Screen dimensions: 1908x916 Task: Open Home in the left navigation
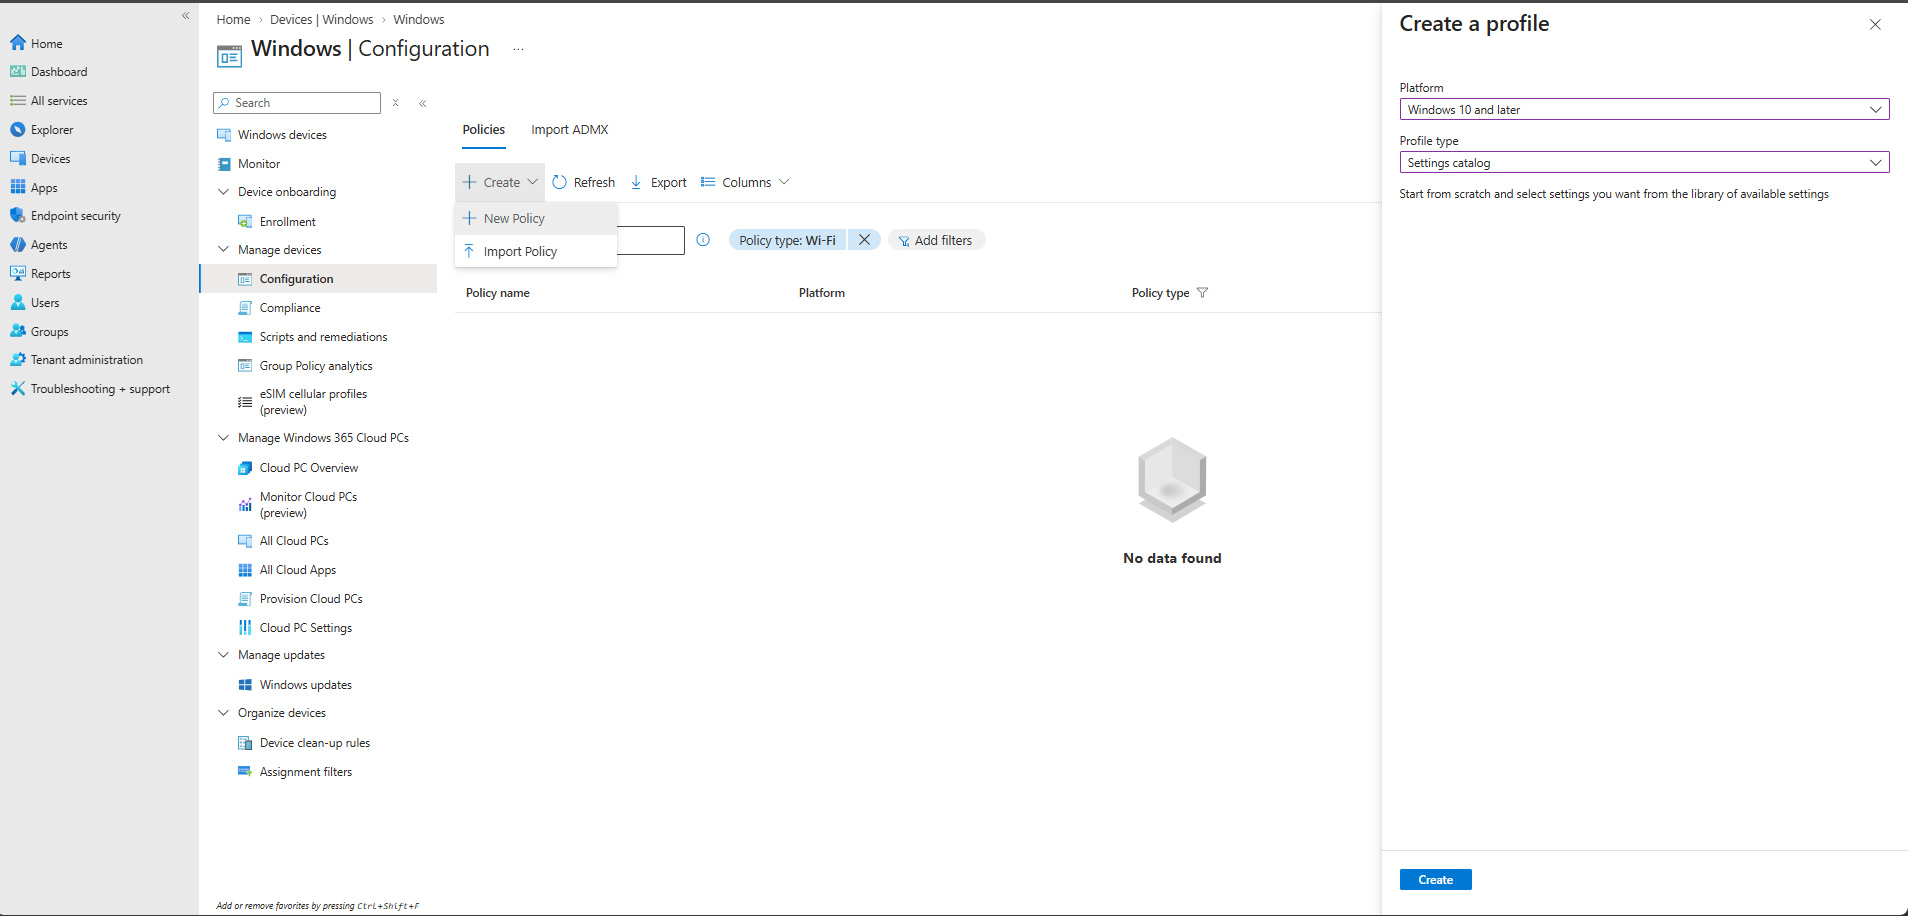[x=46, y=43]
